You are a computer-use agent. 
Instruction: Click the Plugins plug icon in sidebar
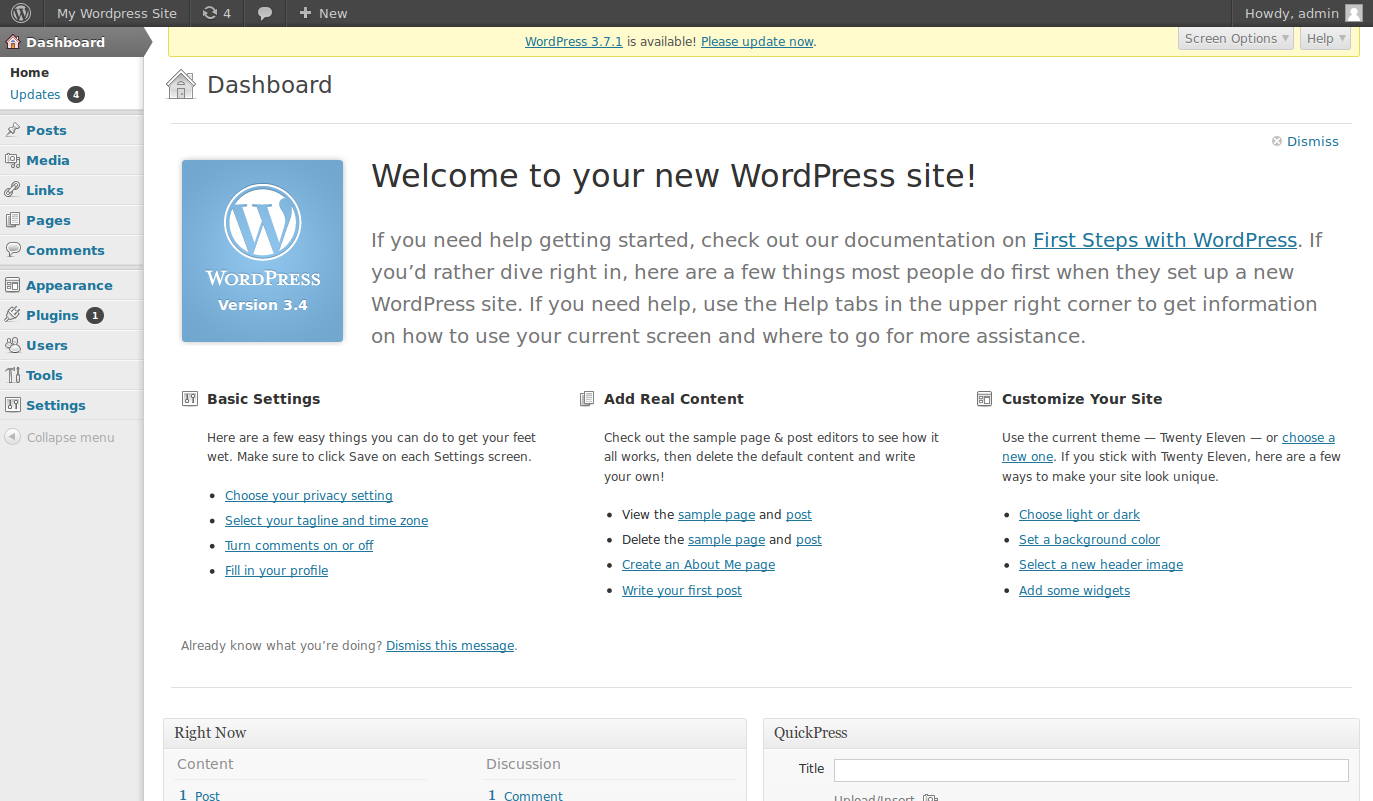(13, 315)
